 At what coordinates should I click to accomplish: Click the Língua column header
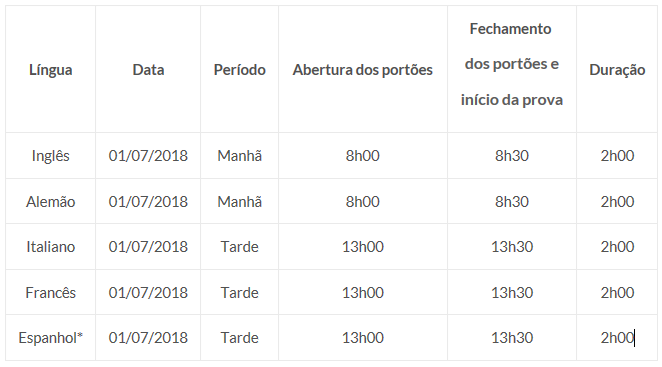click(x=51, y=70)
